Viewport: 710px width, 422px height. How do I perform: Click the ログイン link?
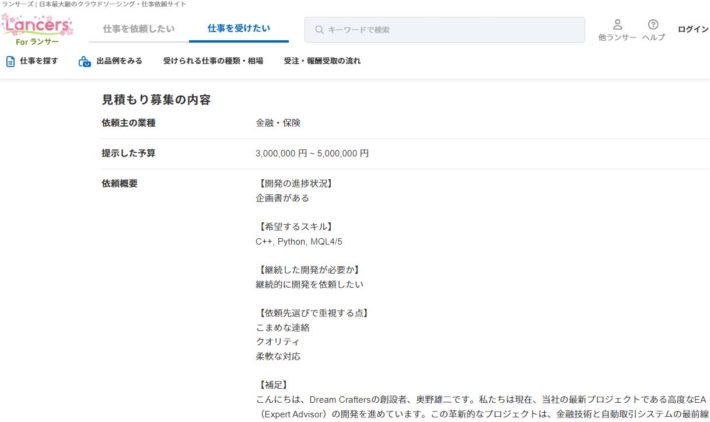click(x=693, y=29)
